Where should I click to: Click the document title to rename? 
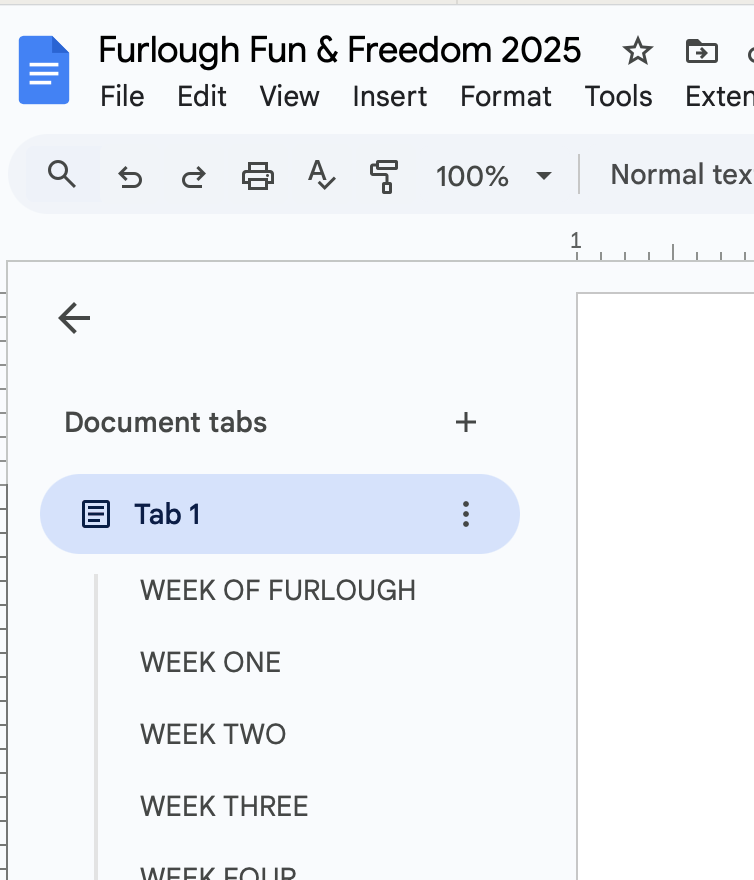pos(340,51)
